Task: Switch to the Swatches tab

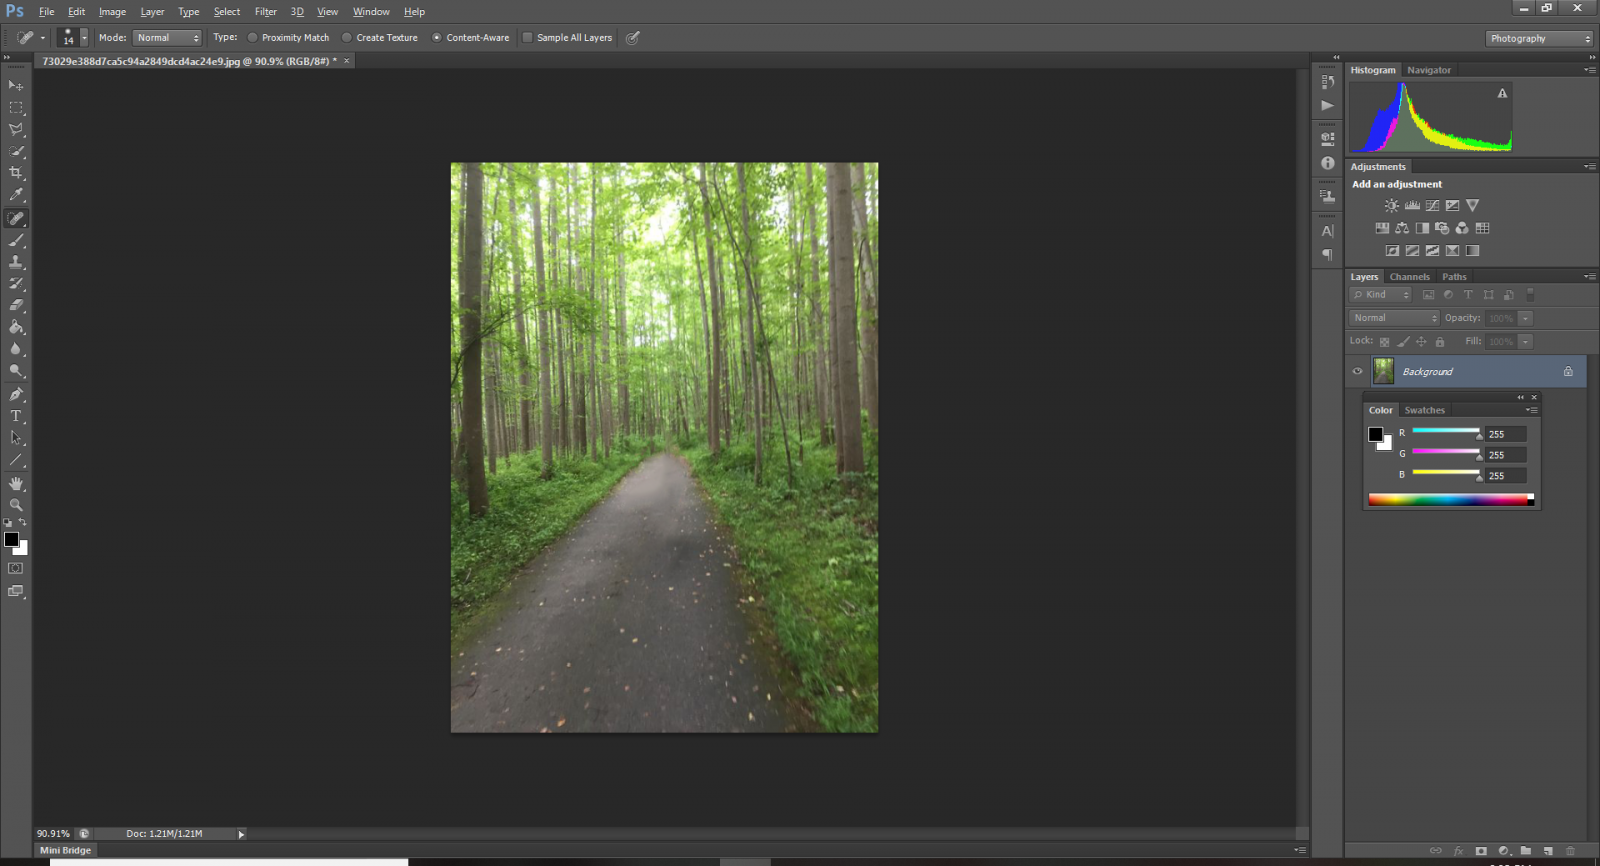Action: pyautogui.click(x=1424, y=410)
